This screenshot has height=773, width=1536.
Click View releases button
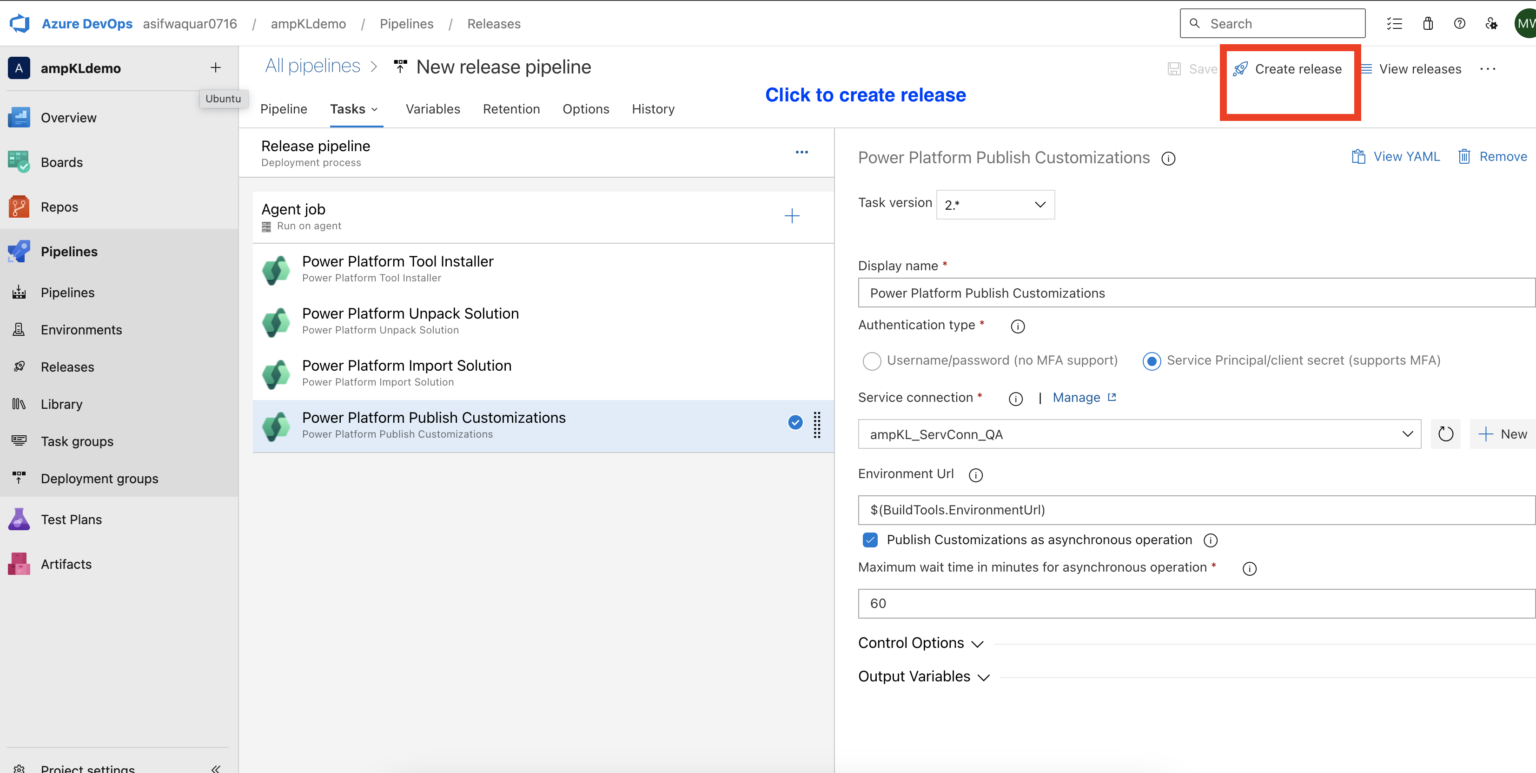[1410, 69]
